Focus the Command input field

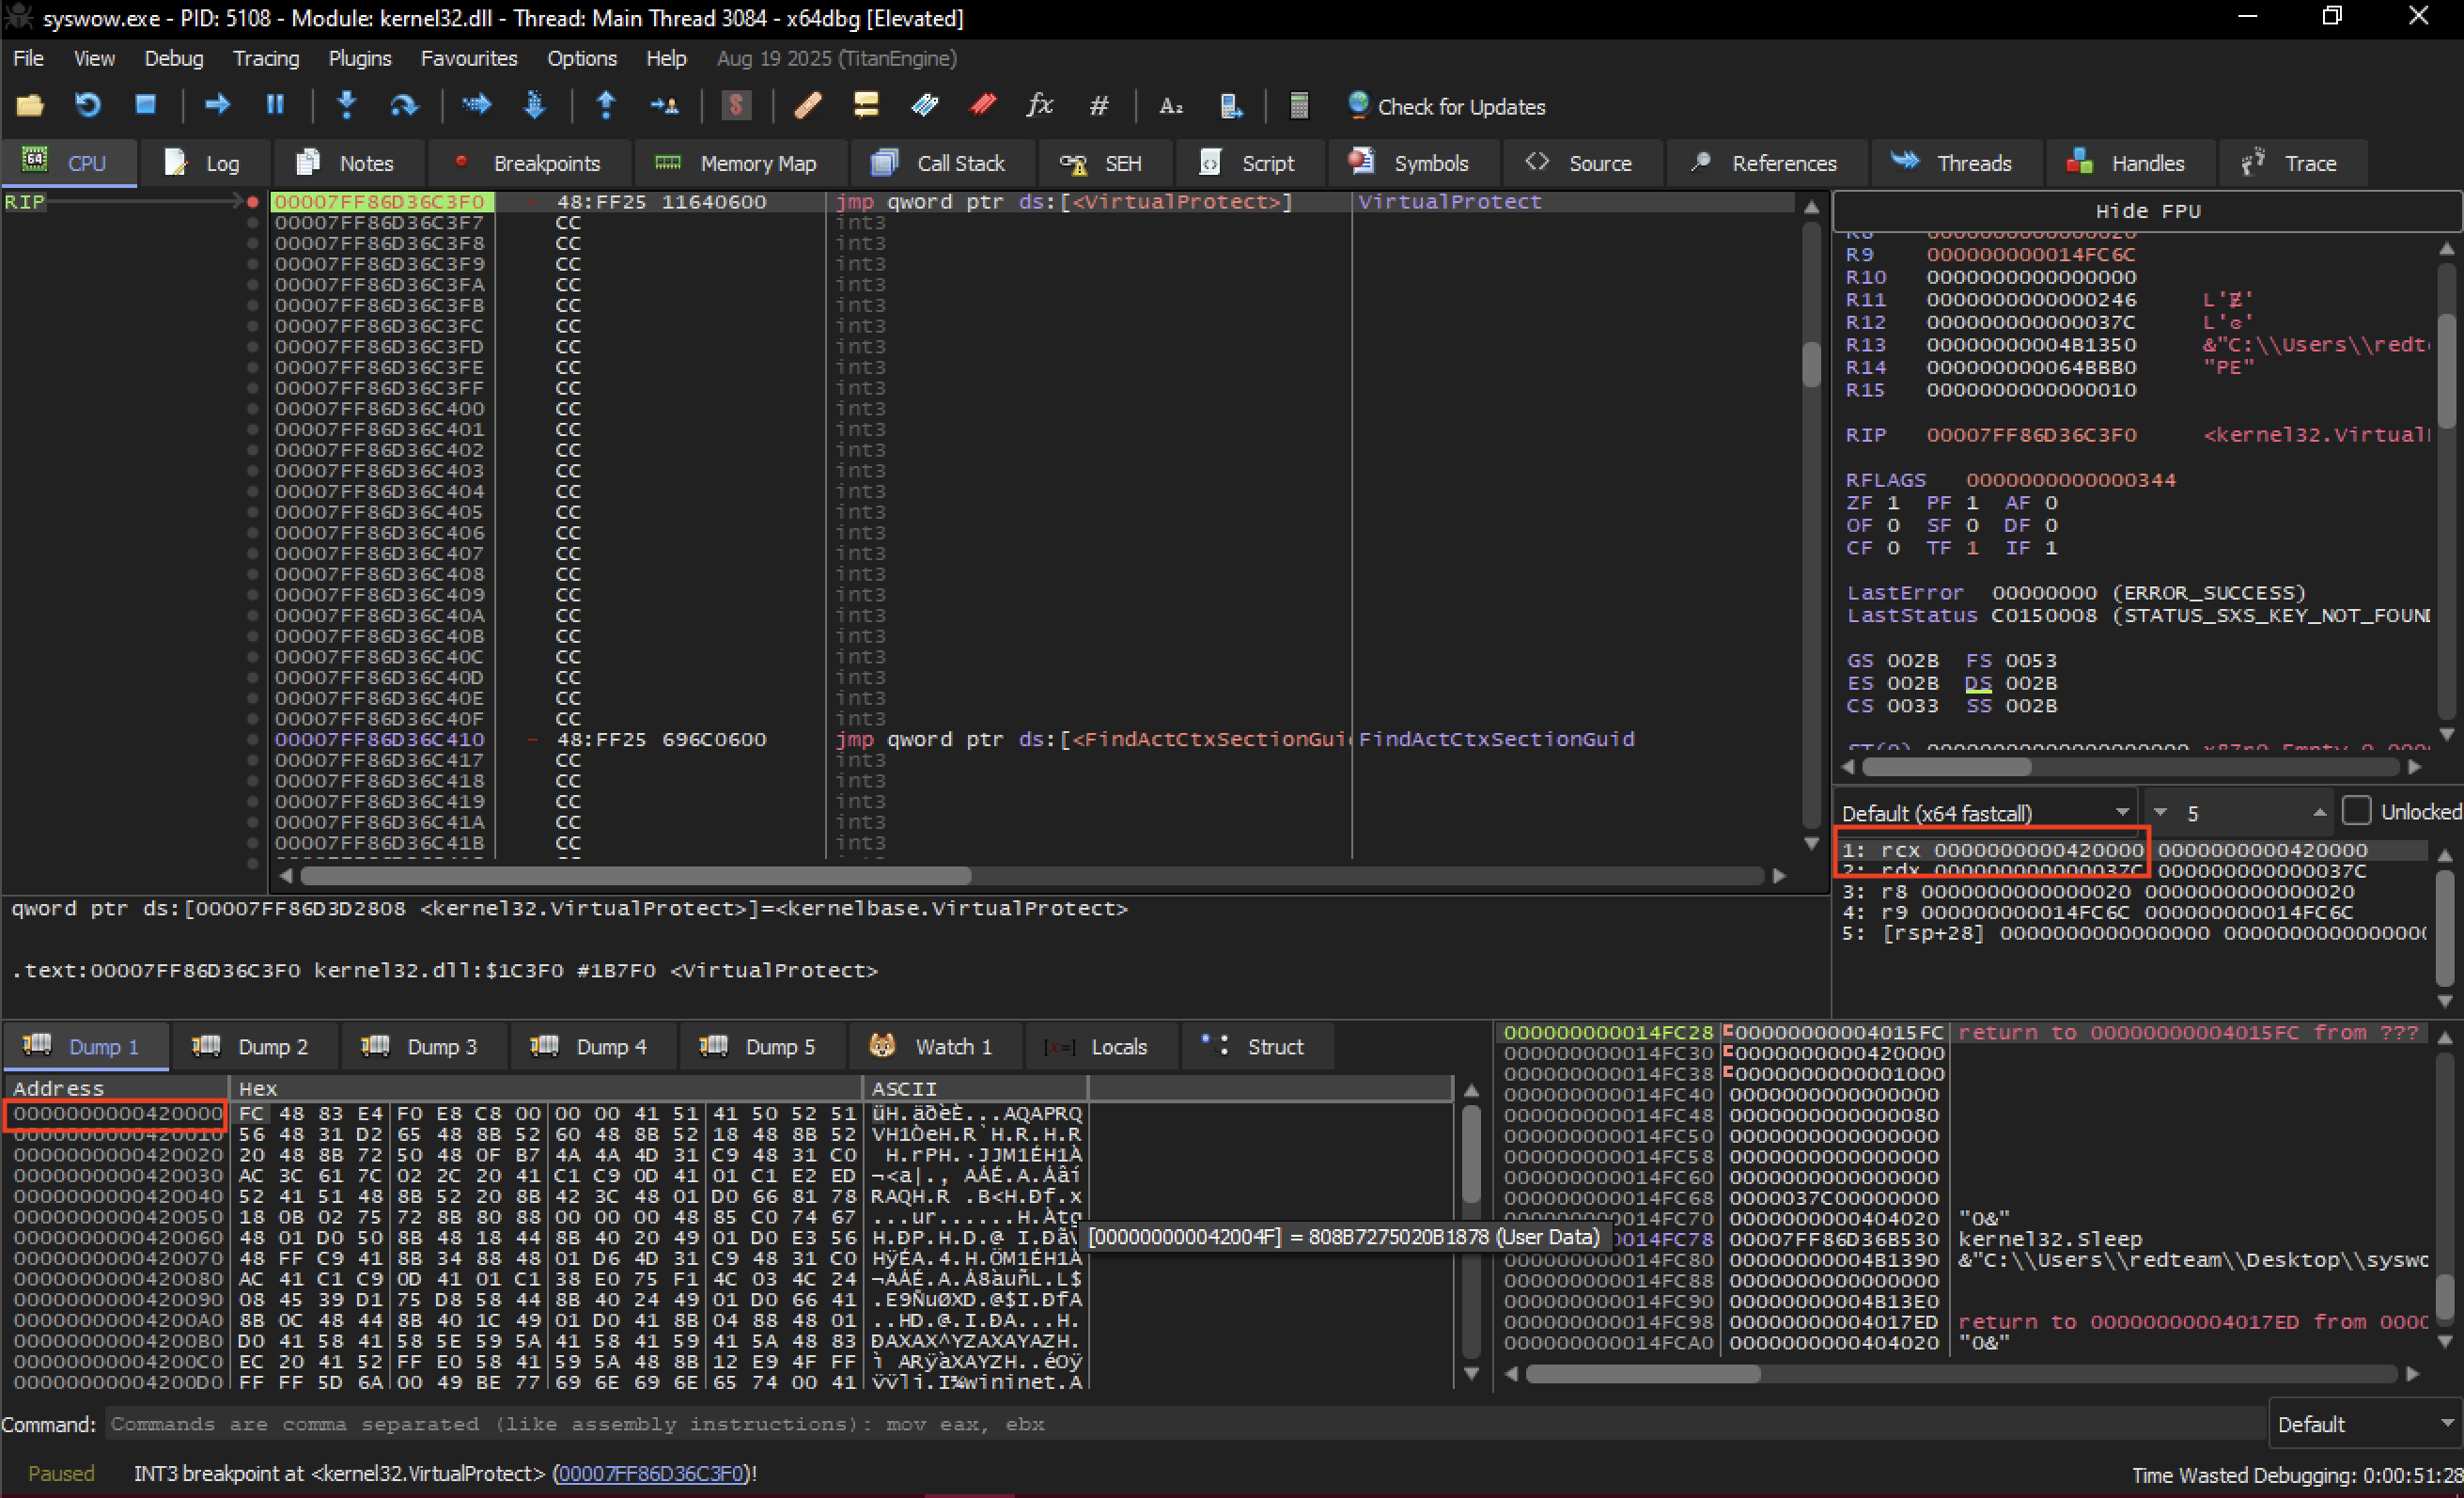1185,1424
